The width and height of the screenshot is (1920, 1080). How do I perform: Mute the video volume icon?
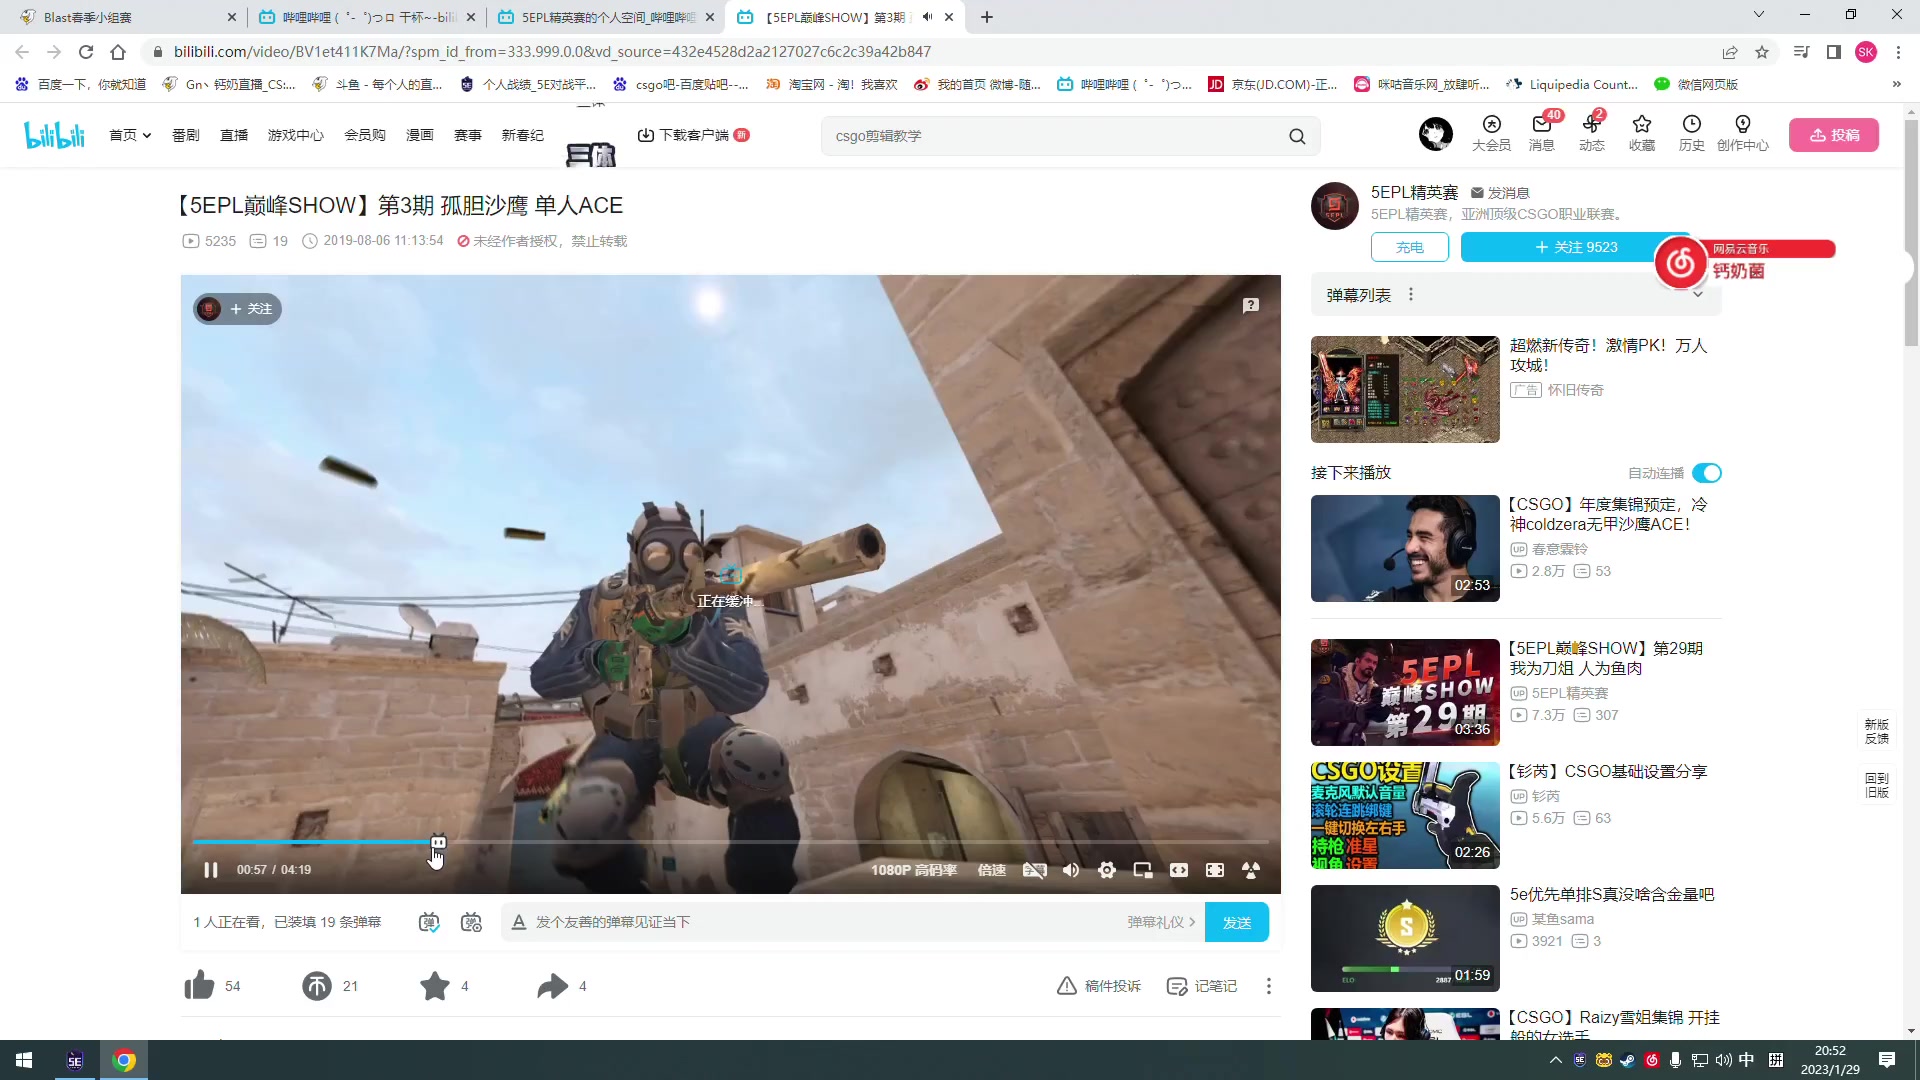[1071, 870]
